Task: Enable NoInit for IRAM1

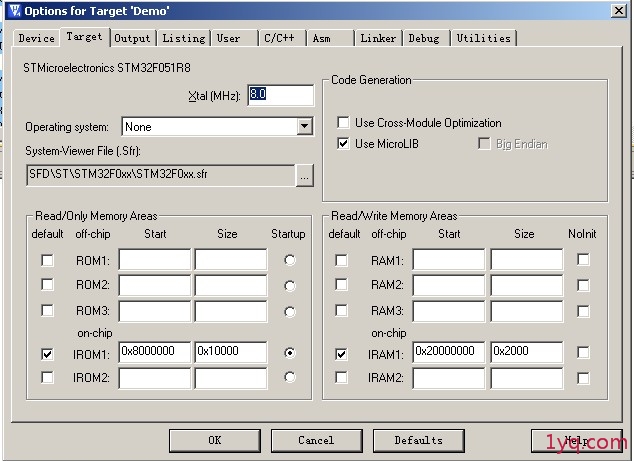Action: pyautogui.click(x=583, y=352)
